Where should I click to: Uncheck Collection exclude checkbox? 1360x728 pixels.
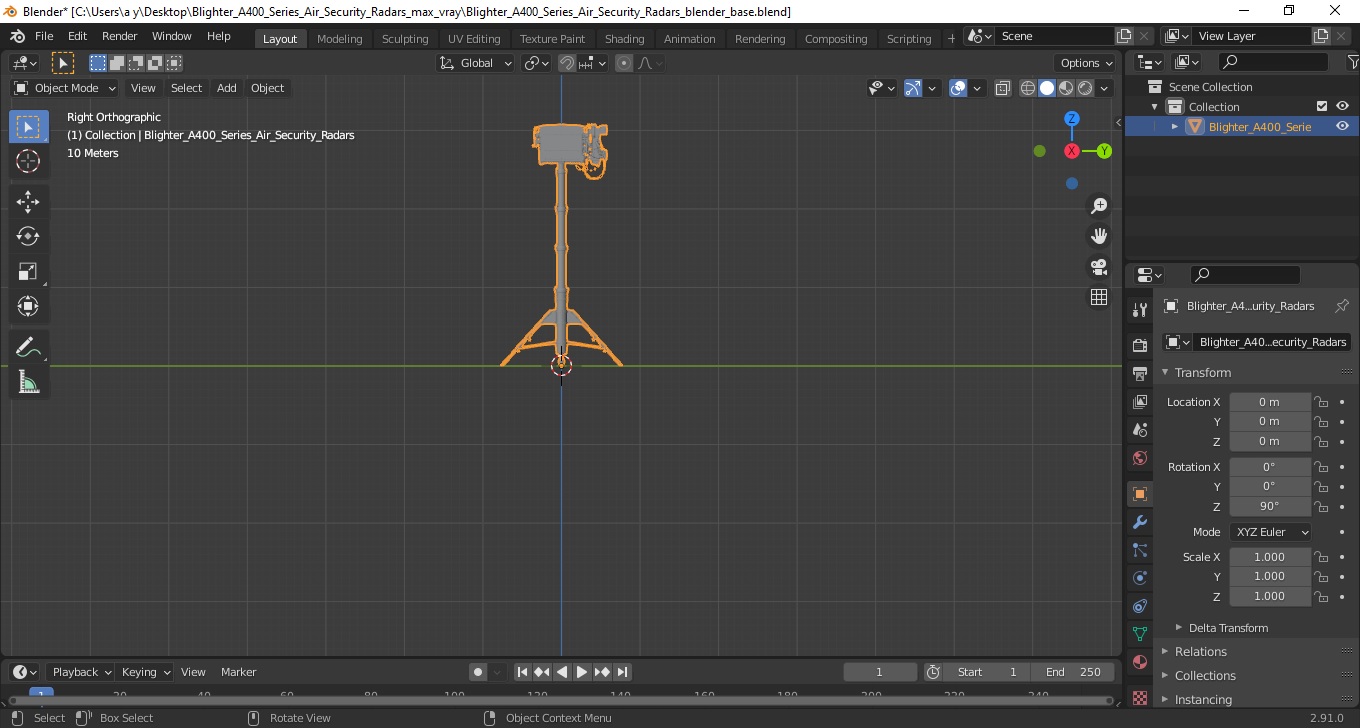(1322, 107)
